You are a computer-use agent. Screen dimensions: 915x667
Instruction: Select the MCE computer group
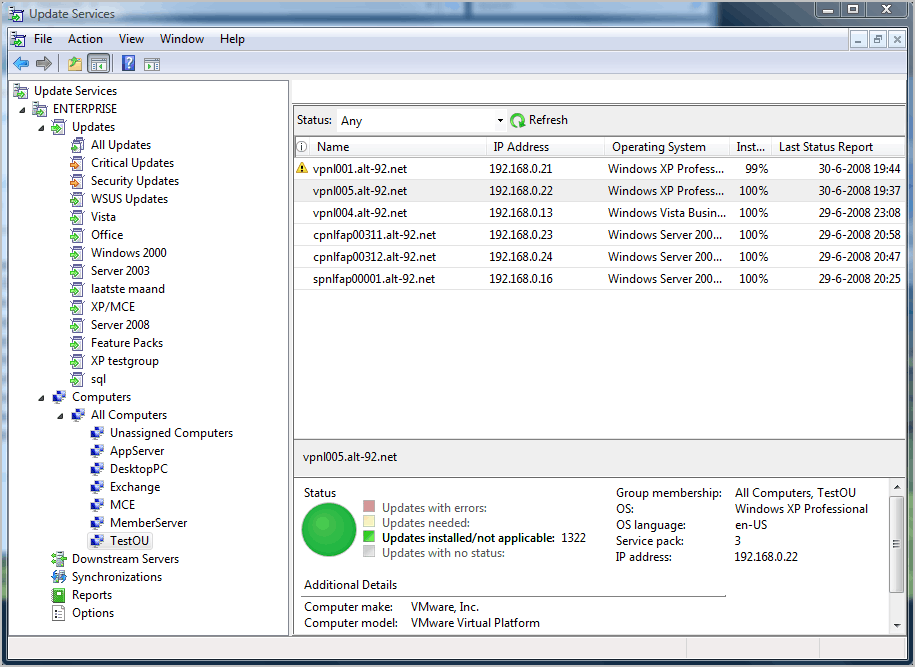[x=122, y=505]
